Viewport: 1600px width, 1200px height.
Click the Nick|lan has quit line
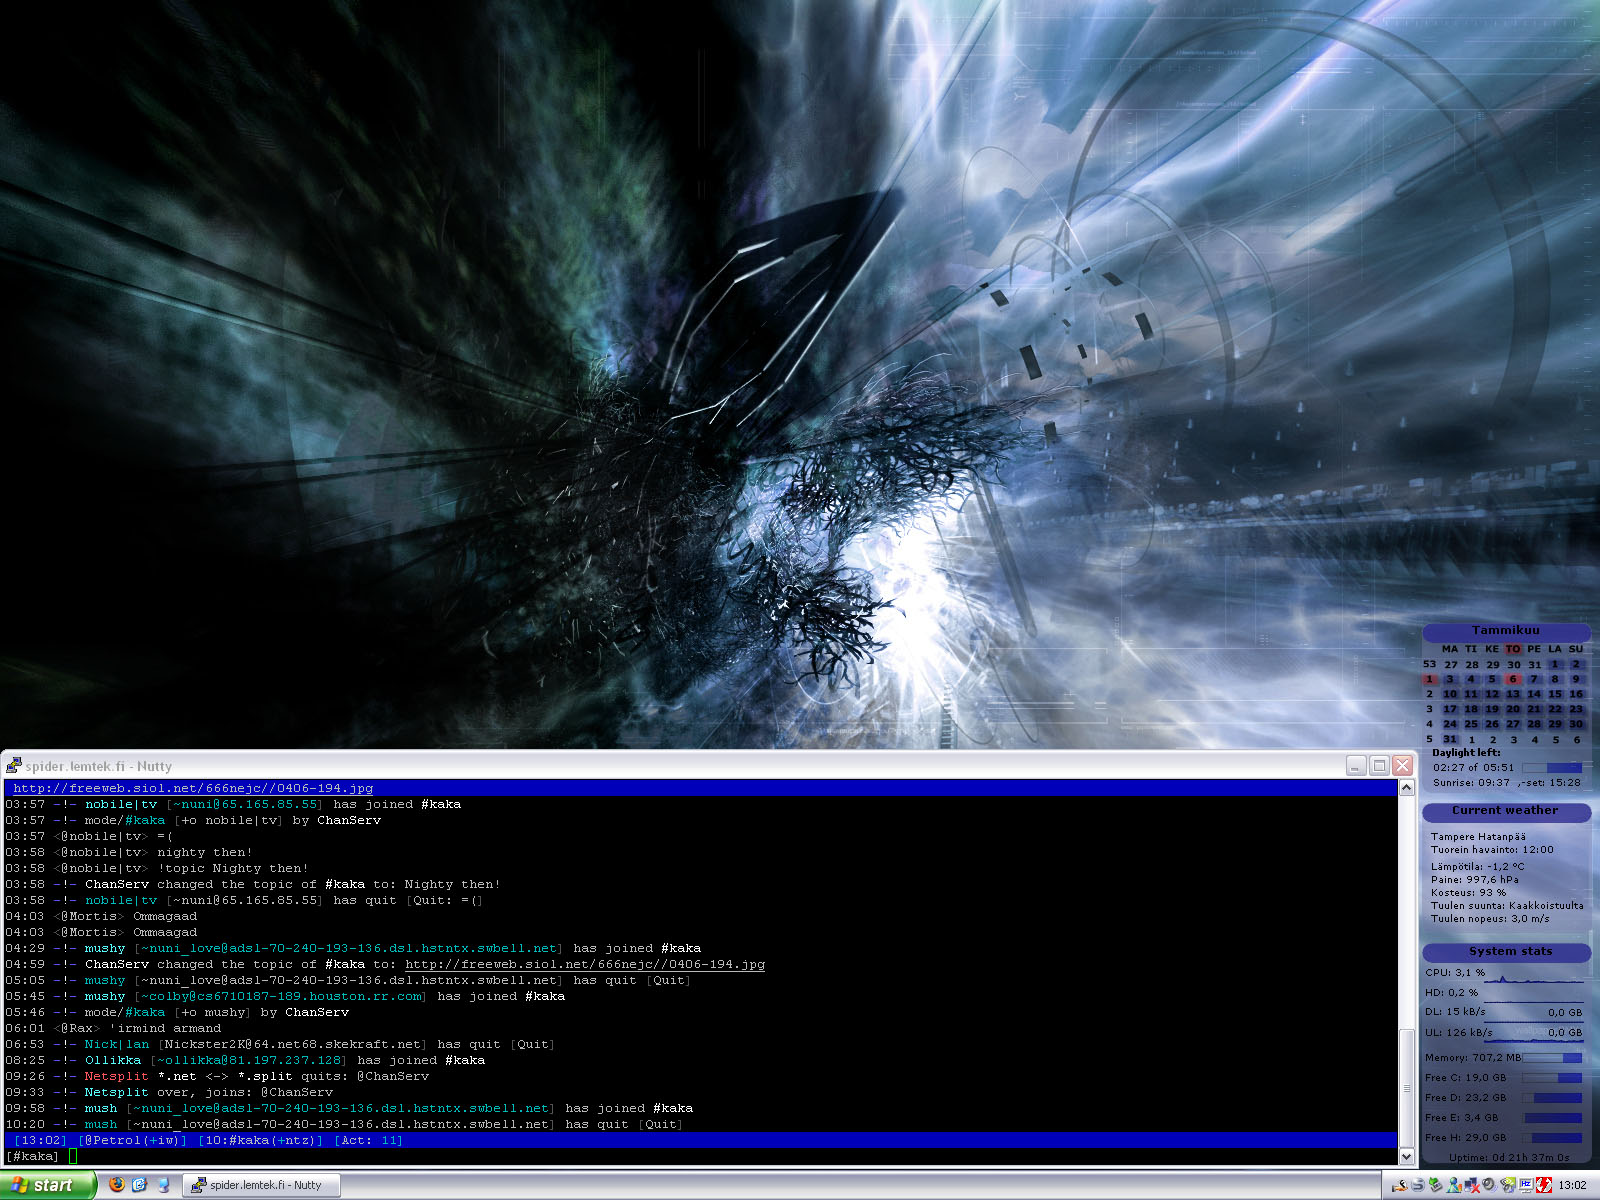click(280, 1044)
